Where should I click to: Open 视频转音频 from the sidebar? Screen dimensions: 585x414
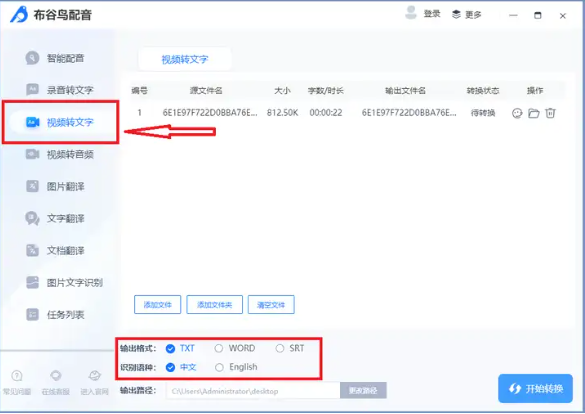click(60, 154)
